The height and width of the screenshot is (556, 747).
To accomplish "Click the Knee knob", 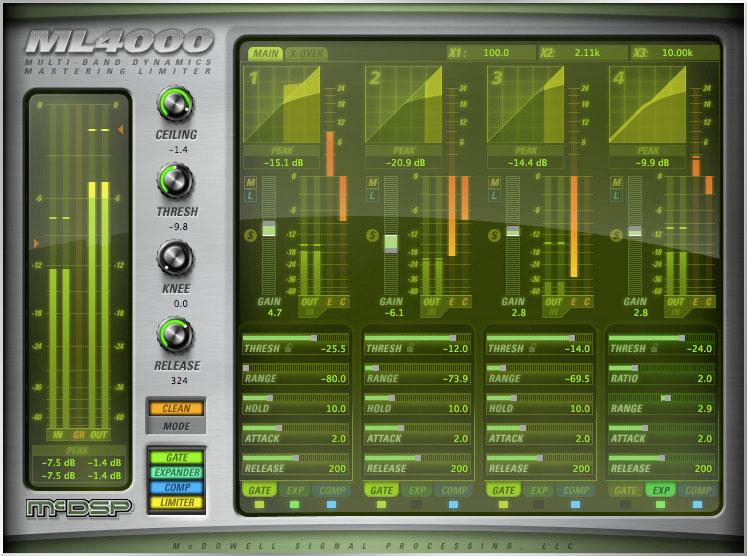I will 176,258.
